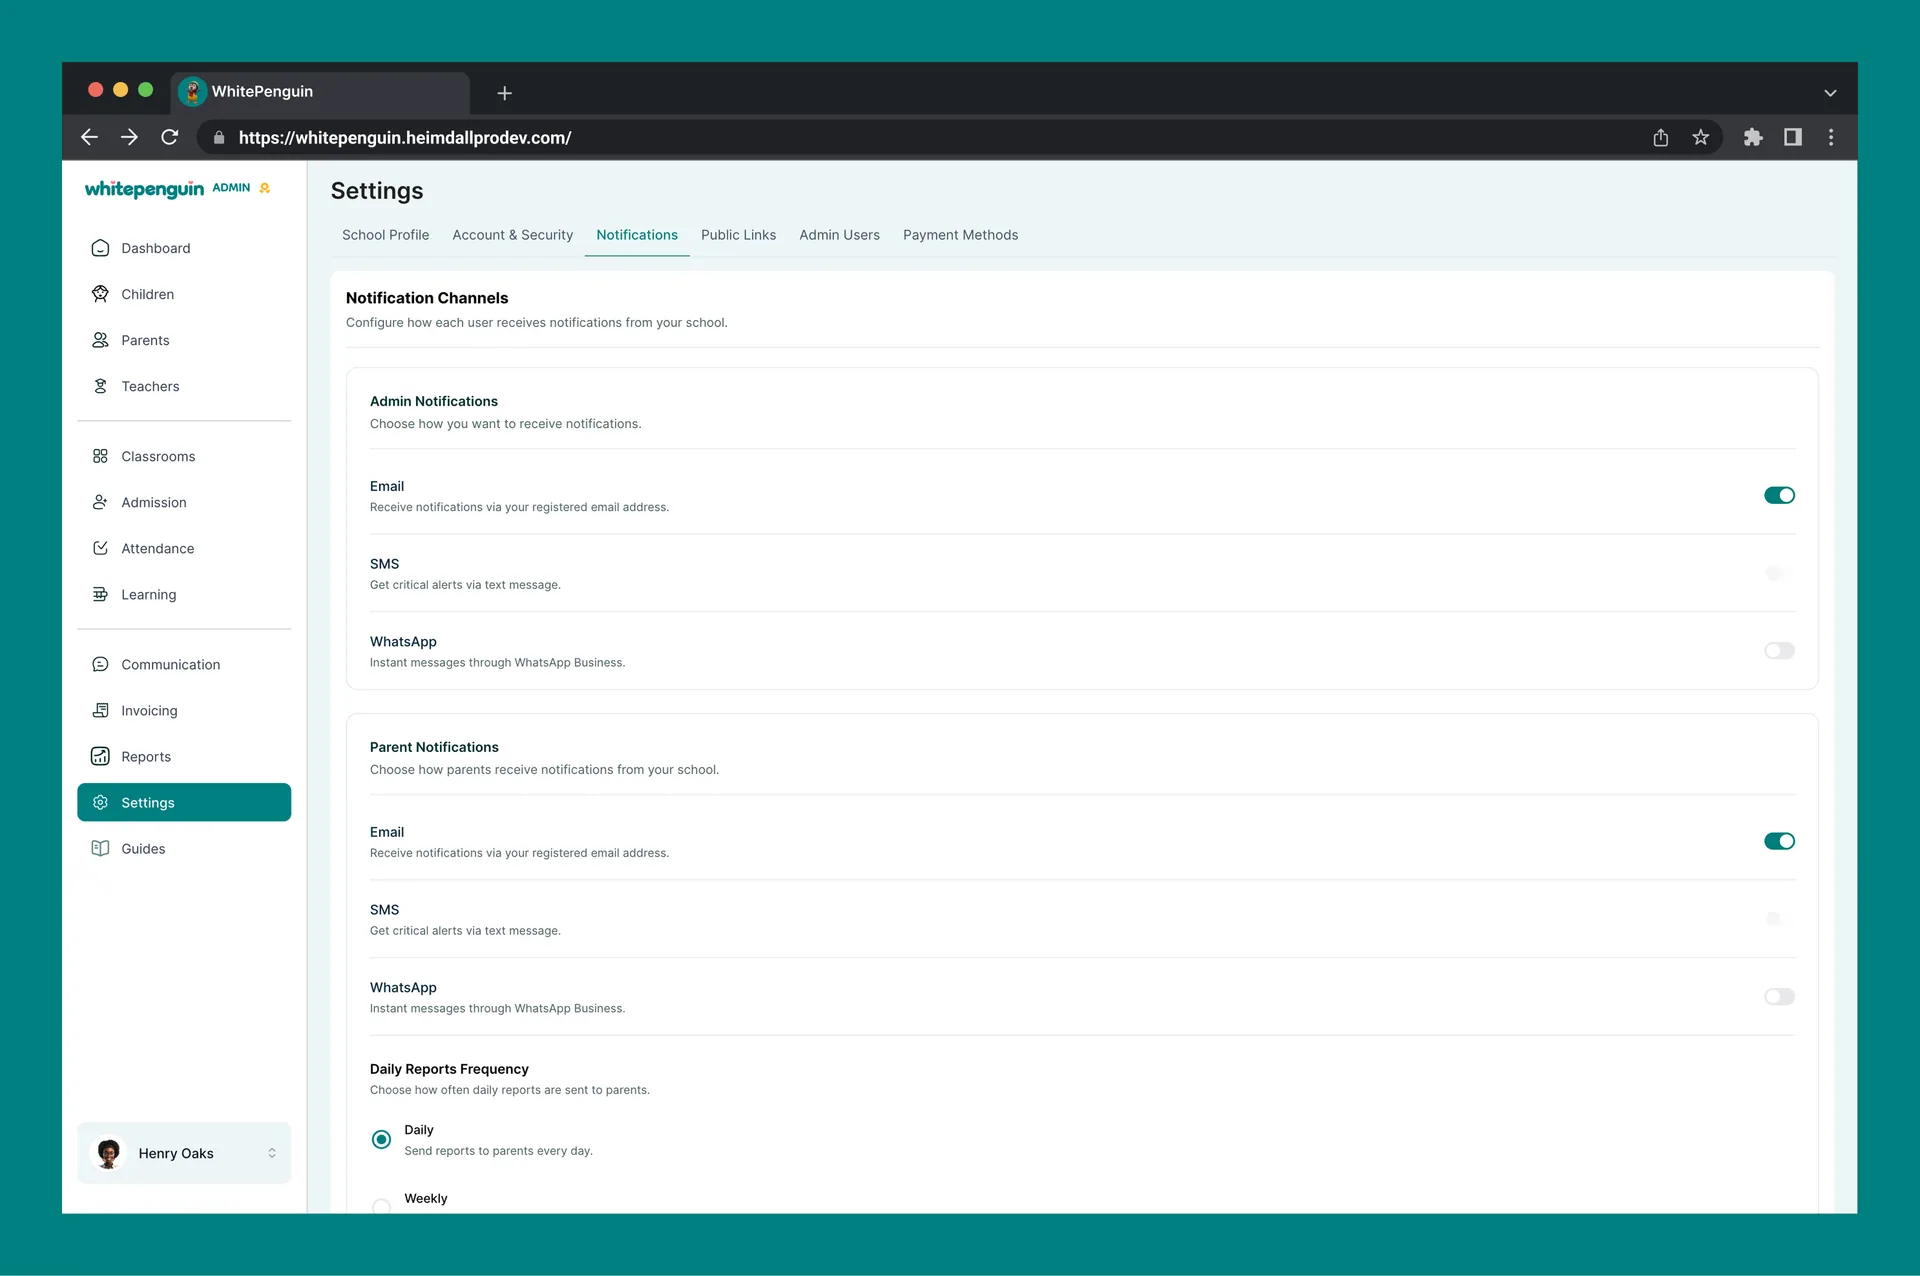This screenshot has height=1276, width=1920.
Task: Click the Daily Reports Frequency heading
Action: tap(449, 1069)
